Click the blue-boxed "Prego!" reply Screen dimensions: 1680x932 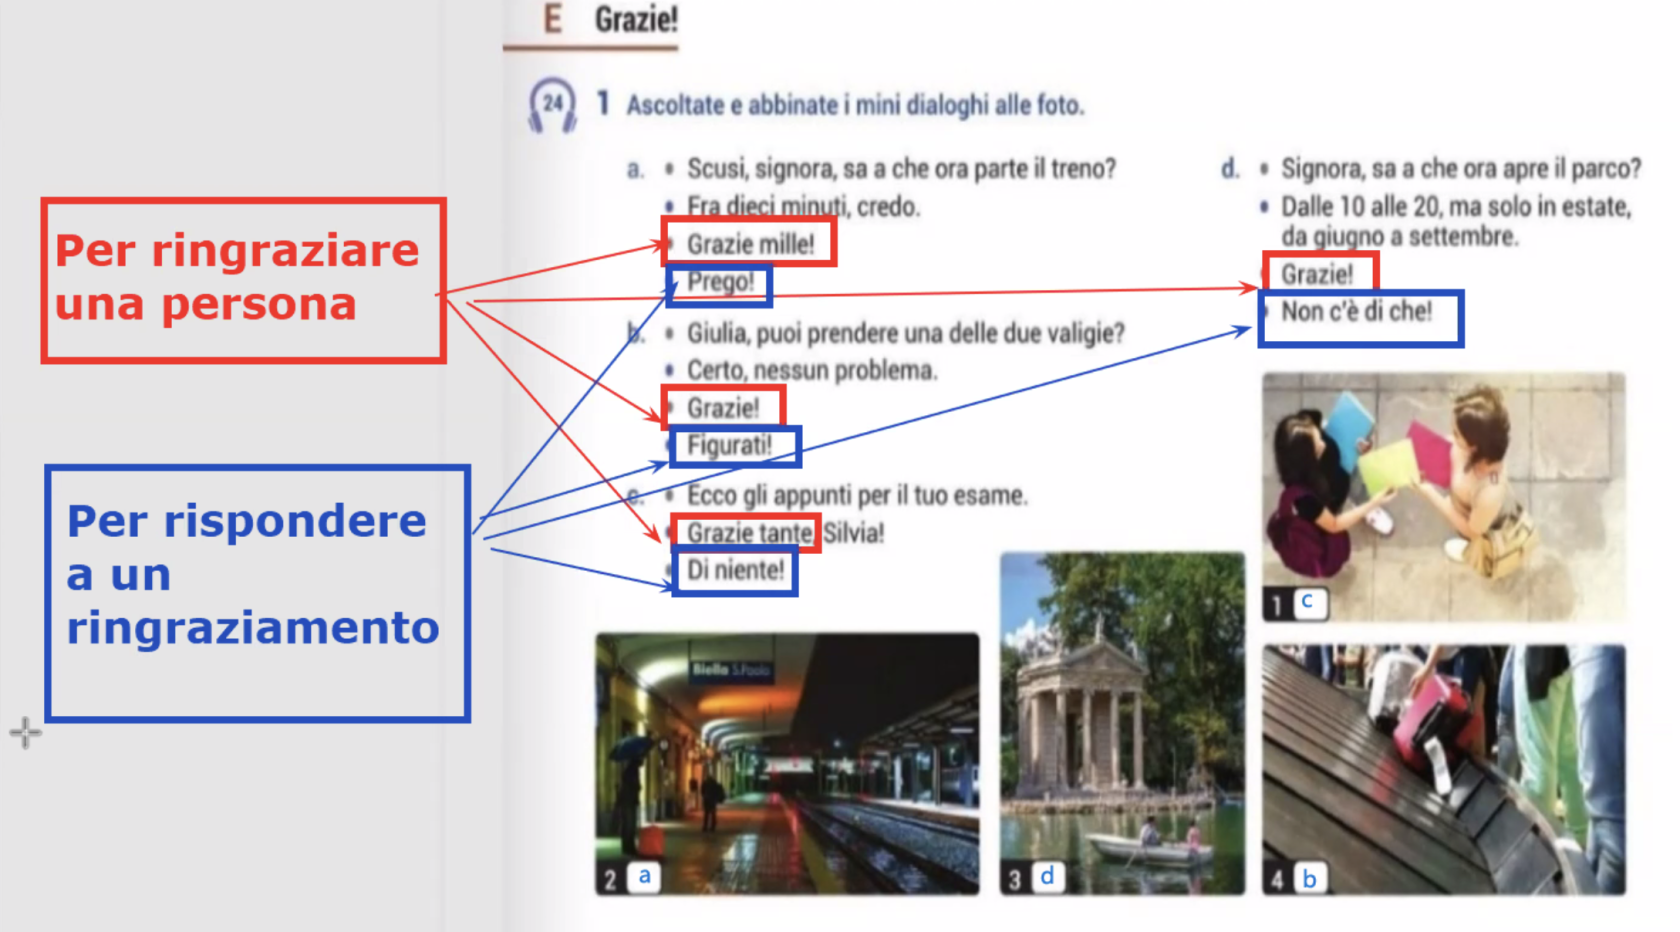tap(719, 283)
